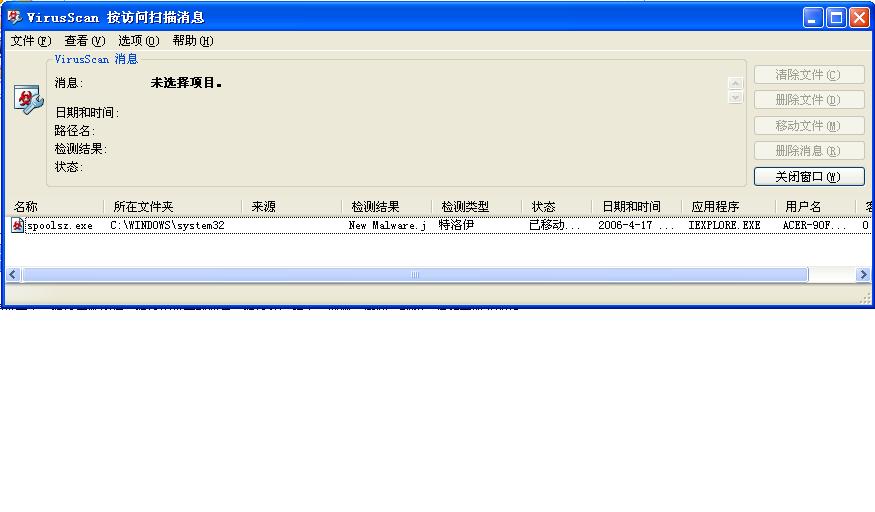Close the VirusScan window with X
The height and width of the screenshot is (512, 875).
click(x=859, y=18)
